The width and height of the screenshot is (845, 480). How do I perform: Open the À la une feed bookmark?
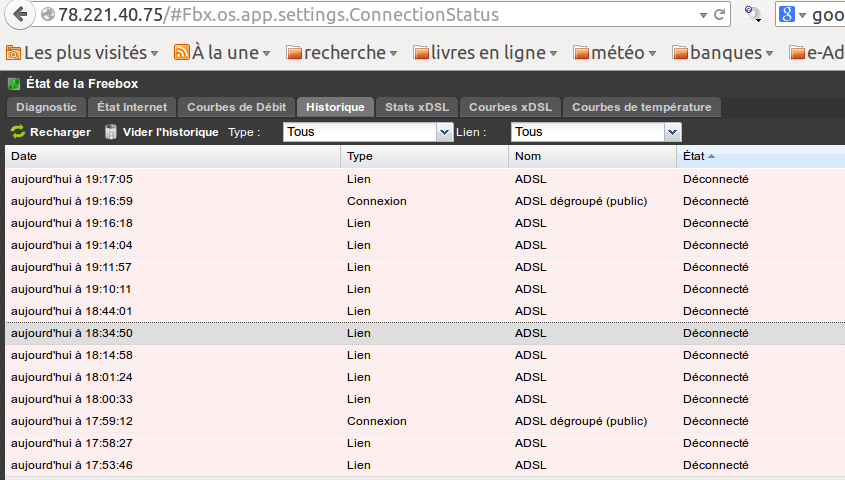coord(221,53)
